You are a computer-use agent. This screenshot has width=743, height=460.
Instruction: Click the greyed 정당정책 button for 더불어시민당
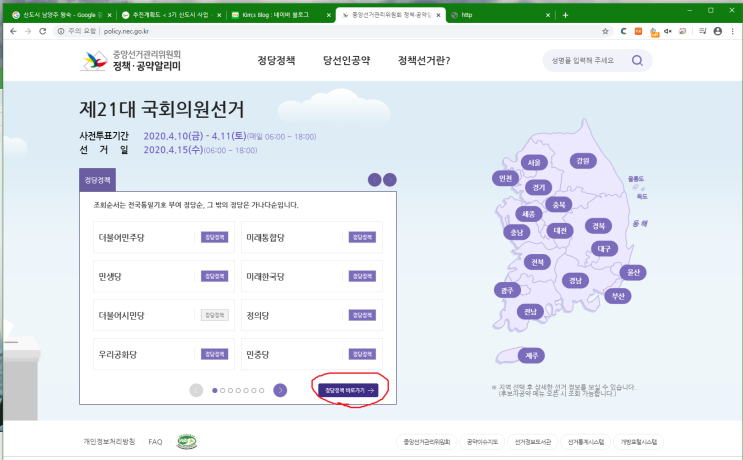coord(215,315)
